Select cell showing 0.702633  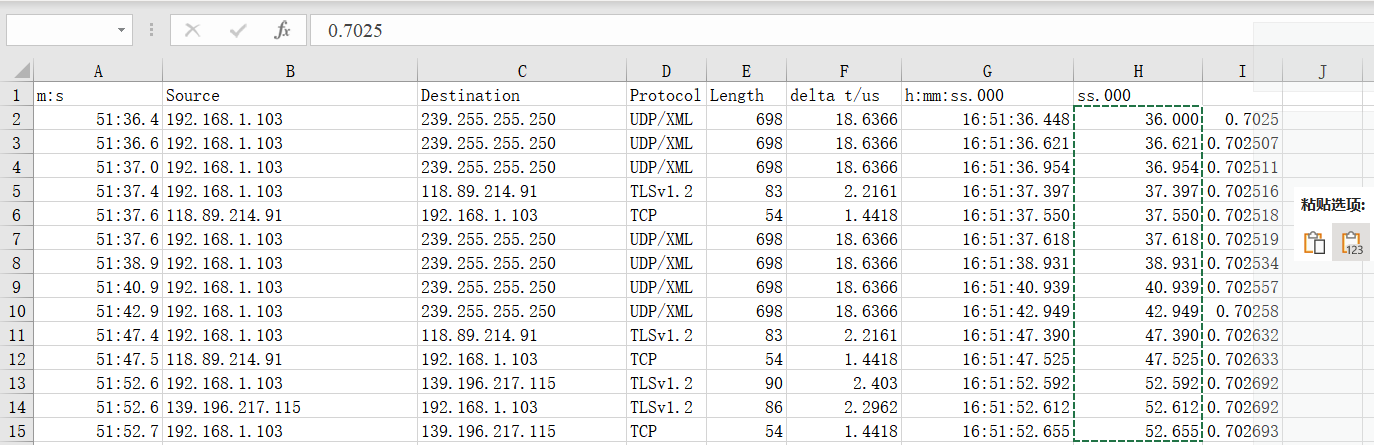pos(1242,359)
